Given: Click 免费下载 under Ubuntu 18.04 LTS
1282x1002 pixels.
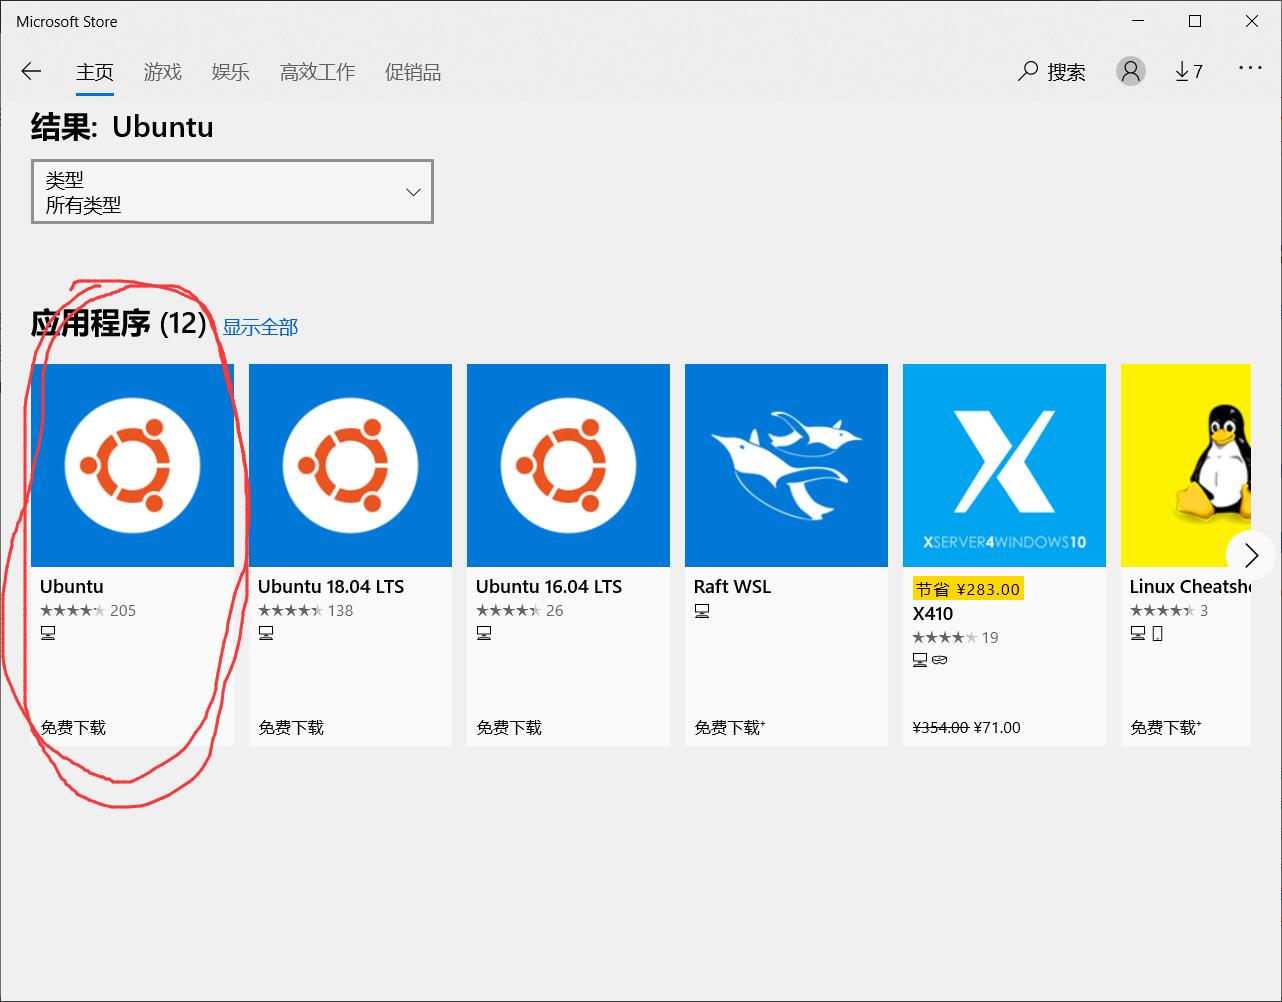Looking at the screenshot, I should 291,727.
